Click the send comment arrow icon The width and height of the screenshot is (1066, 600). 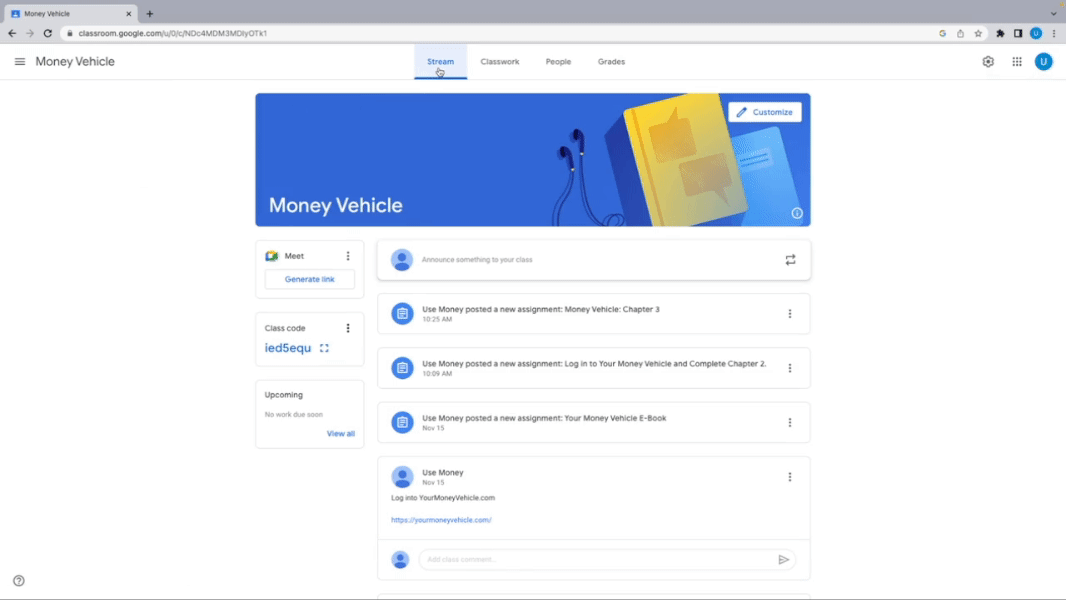tap(783, 560)
